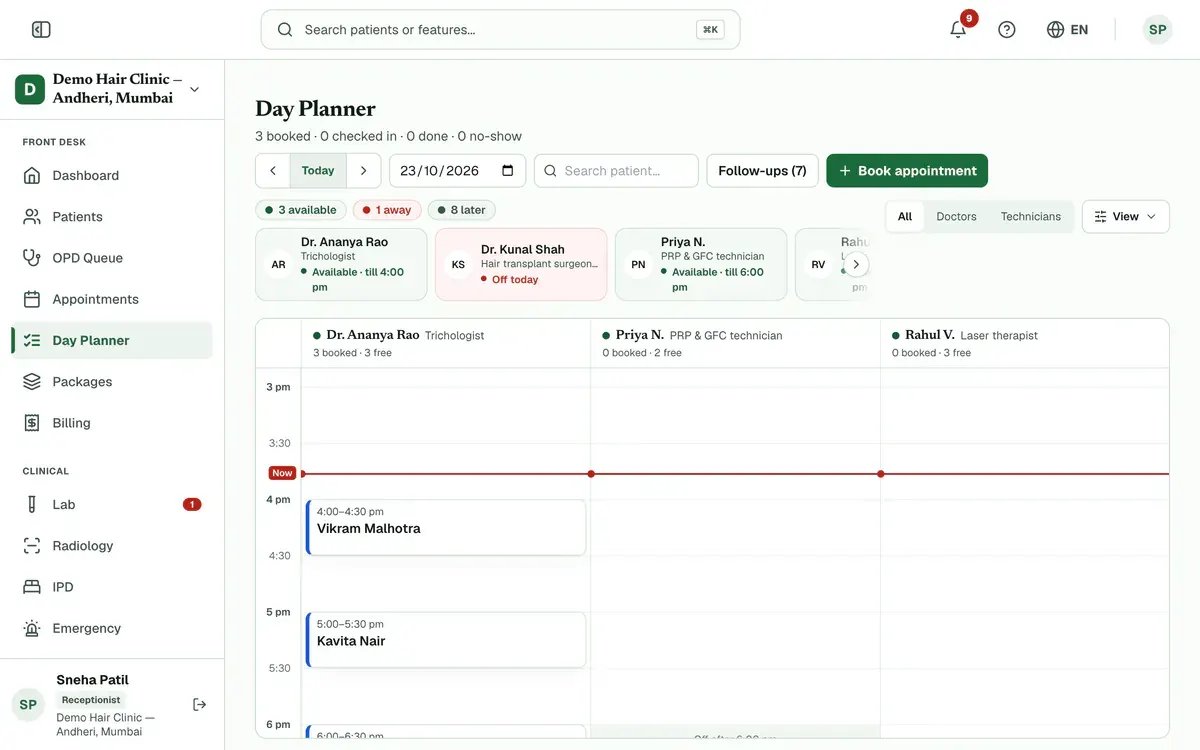Click the globe language icon
The width and height of the screenshot is (1200, 750).
coord(1055,30)
